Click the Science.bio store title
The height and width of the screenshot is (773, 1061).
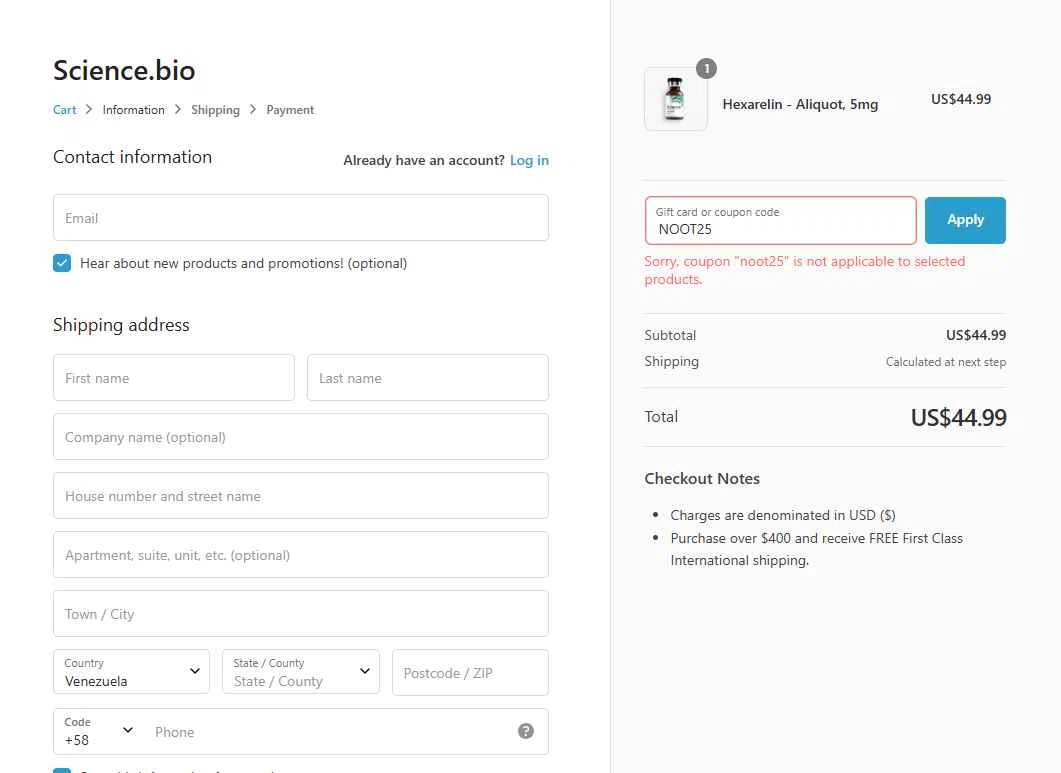click(x=124, y=70)
